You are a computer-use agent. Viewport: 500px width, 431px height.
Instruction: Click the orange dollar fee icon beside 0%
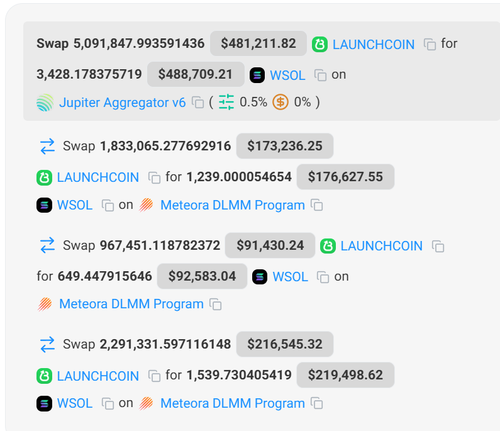(280, 102)
